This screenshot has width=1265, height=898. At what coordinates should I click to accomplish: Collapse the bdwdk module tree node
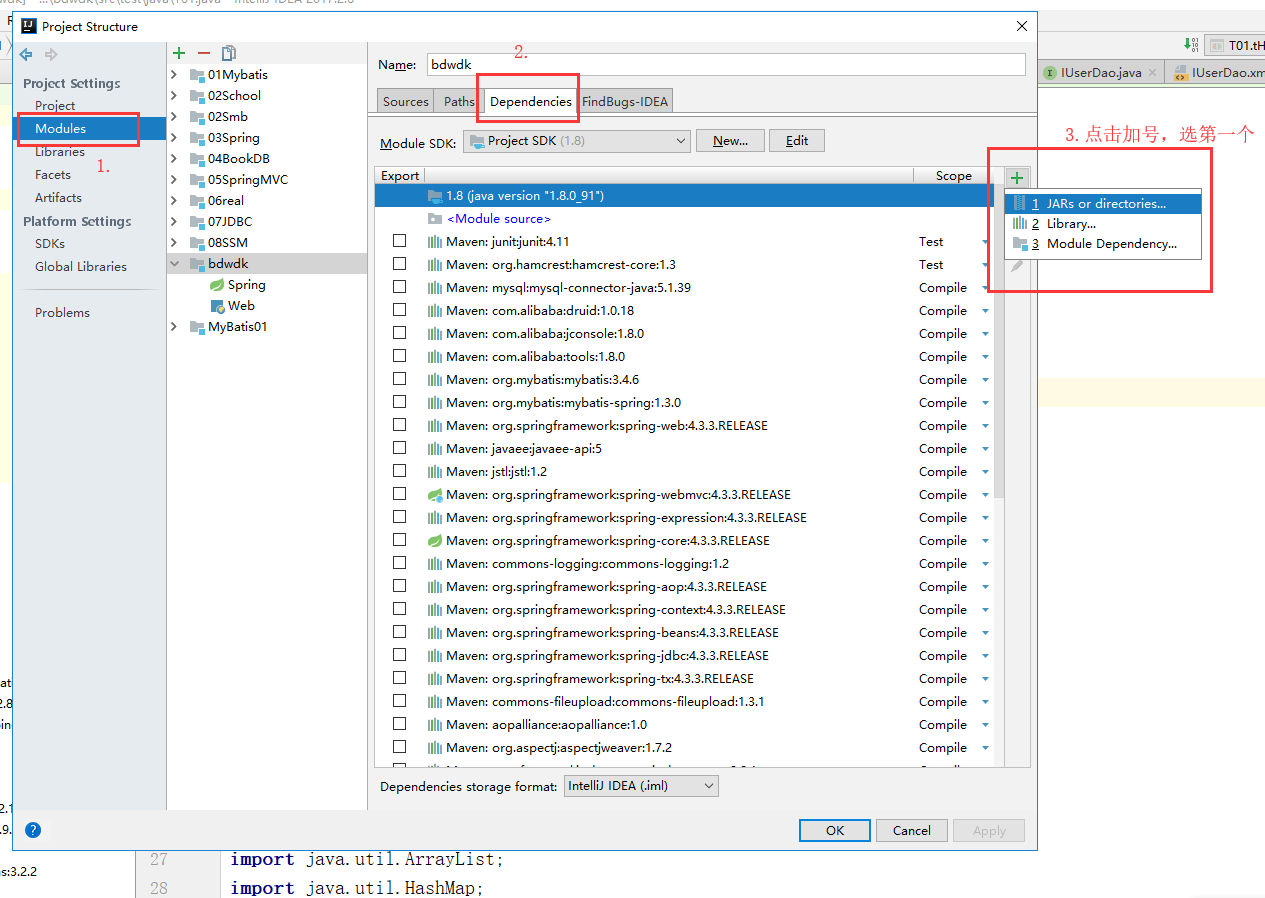coord(174,264)
